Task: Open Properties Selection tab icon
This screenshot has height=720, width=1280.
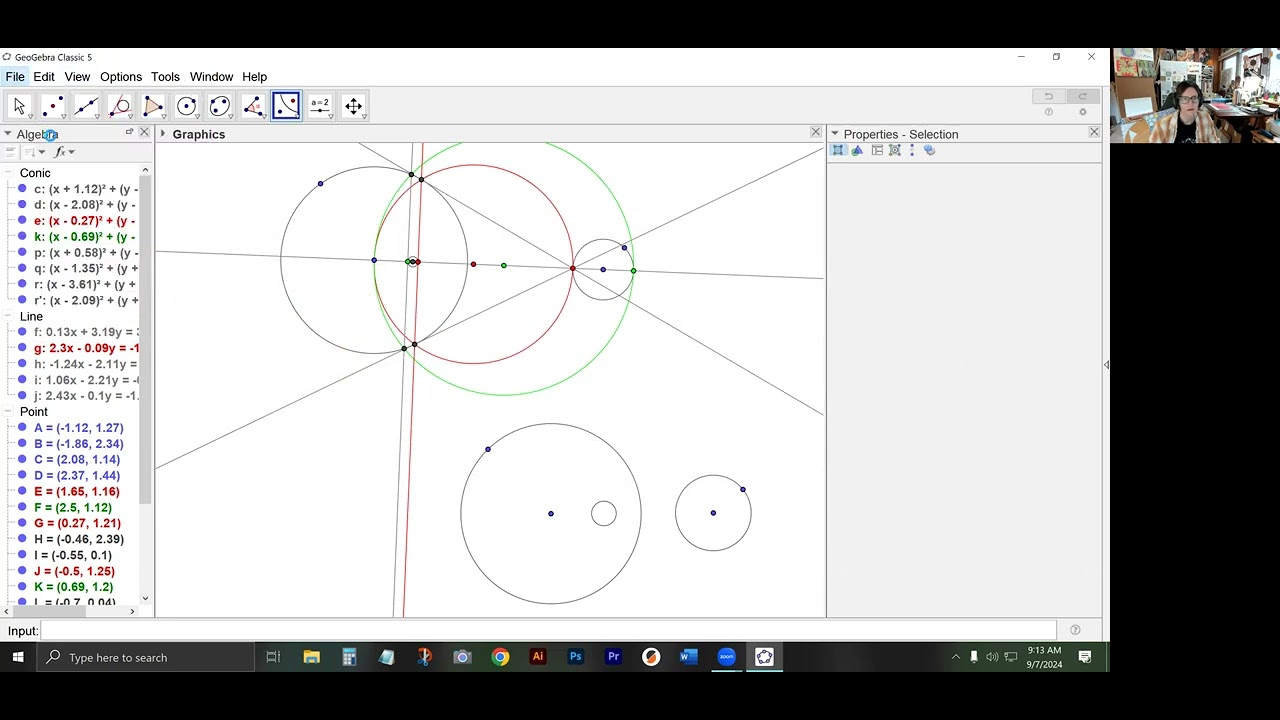Action: [838, 150]
